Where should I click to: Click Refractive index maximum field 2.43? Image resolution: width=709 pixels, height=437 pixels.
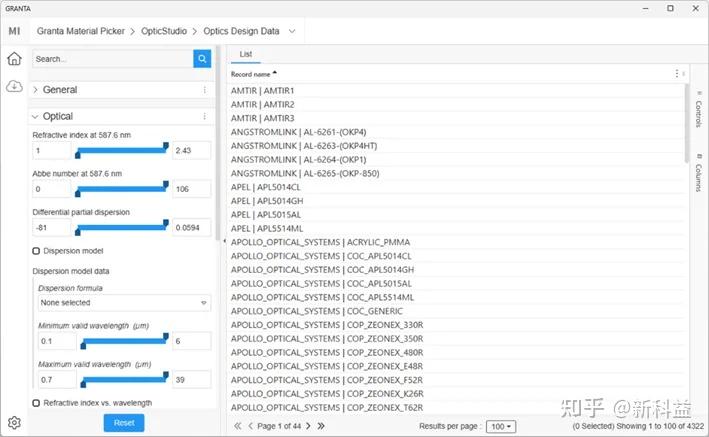click(x=191, y=151)
